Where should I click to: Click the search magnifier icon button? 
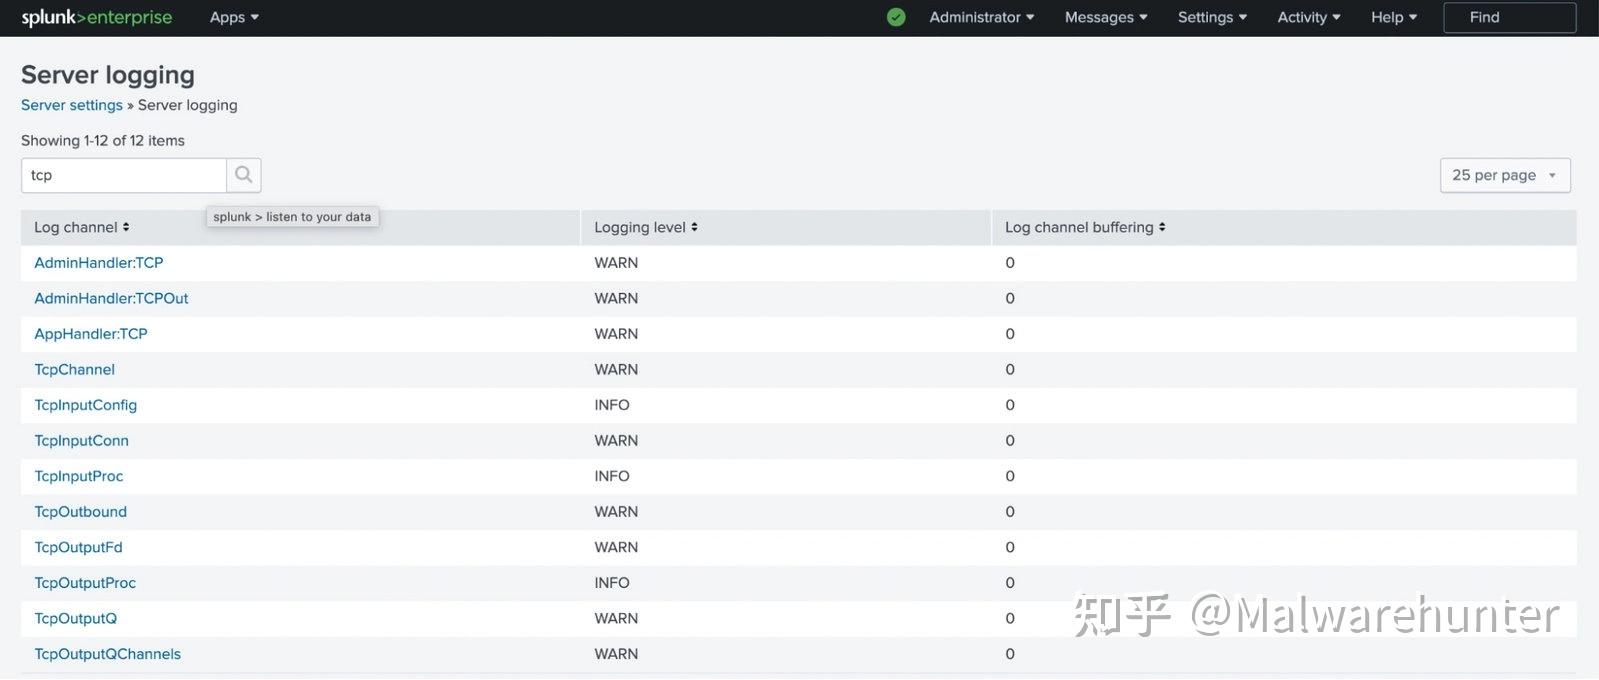pos(243,175)
